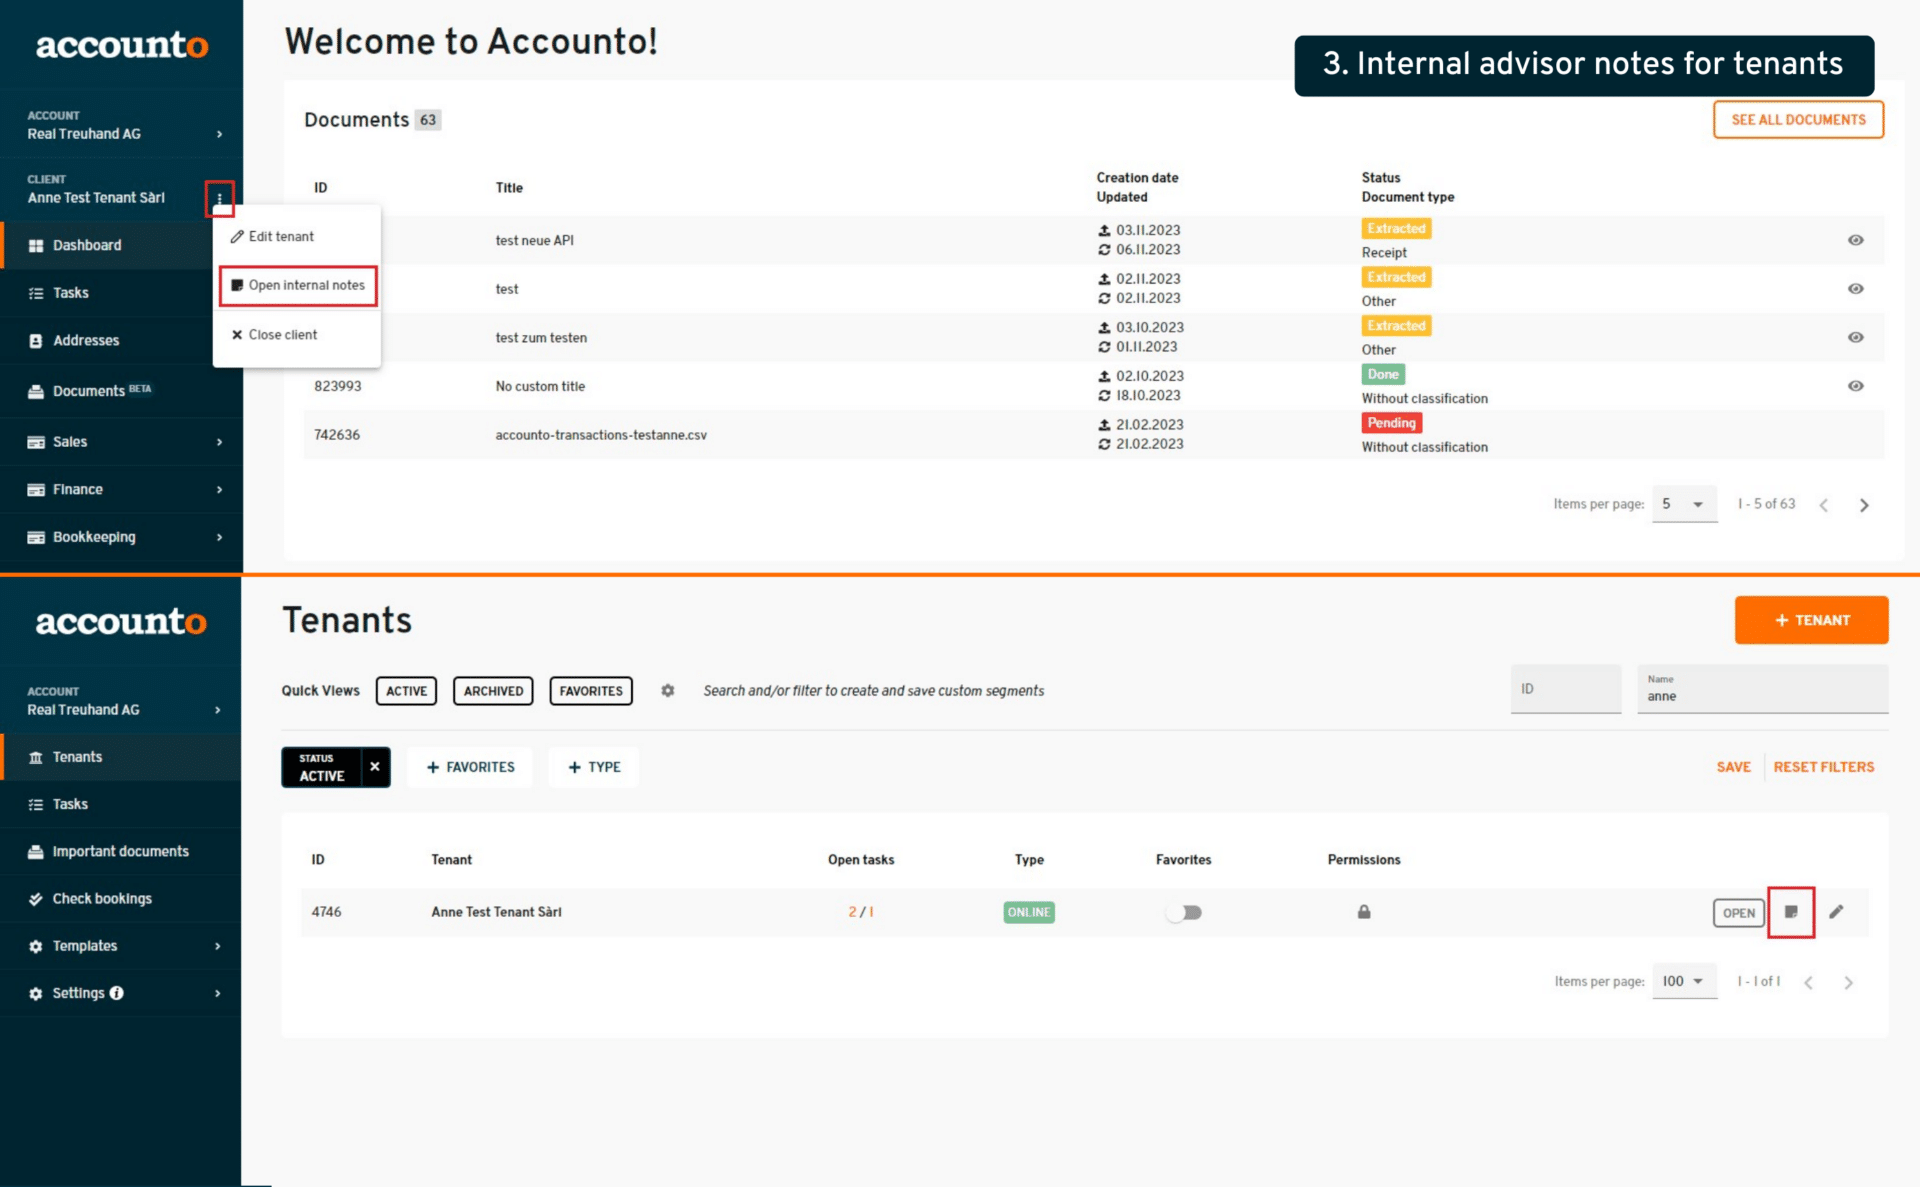
Task: Click the Tasks list icon in upper sidebar
Action: (36, 293)
